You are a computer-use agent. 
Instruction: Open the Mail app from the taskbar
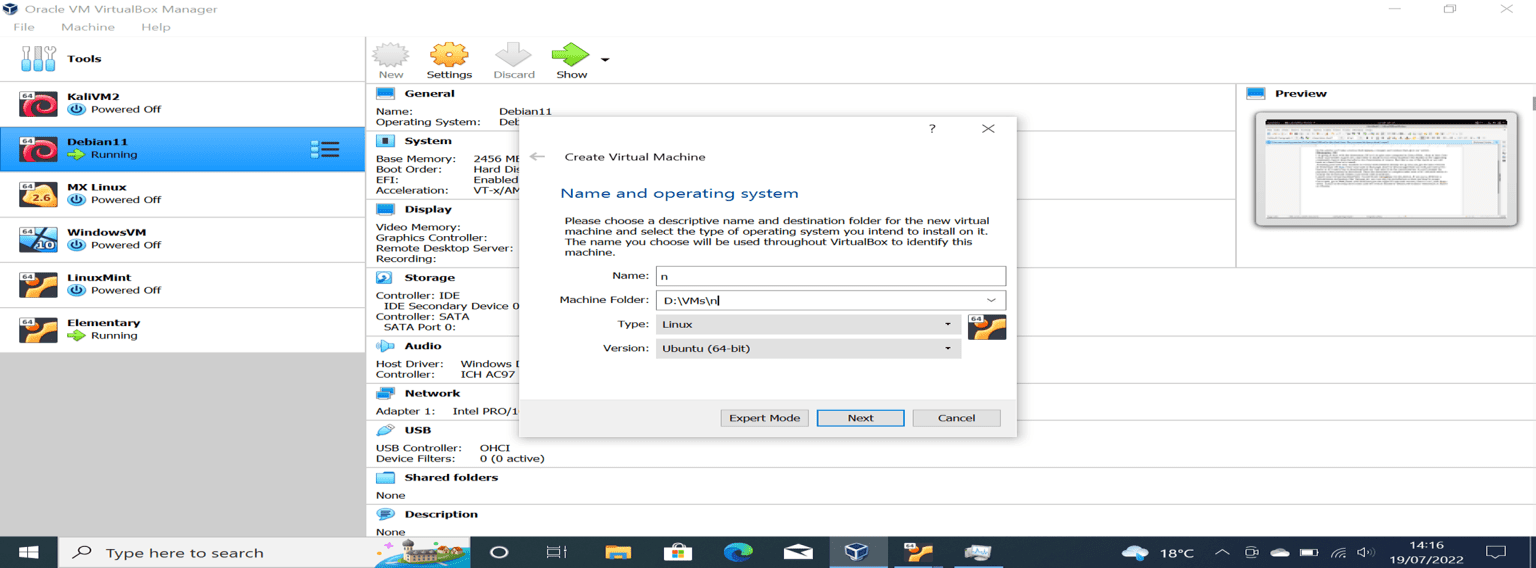coord(798,552)
